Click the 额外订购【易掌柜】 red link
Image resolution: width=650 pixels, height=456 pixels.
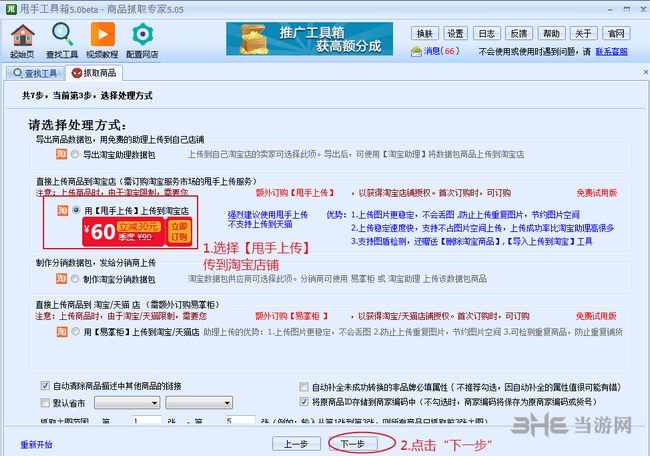(291, 316)
